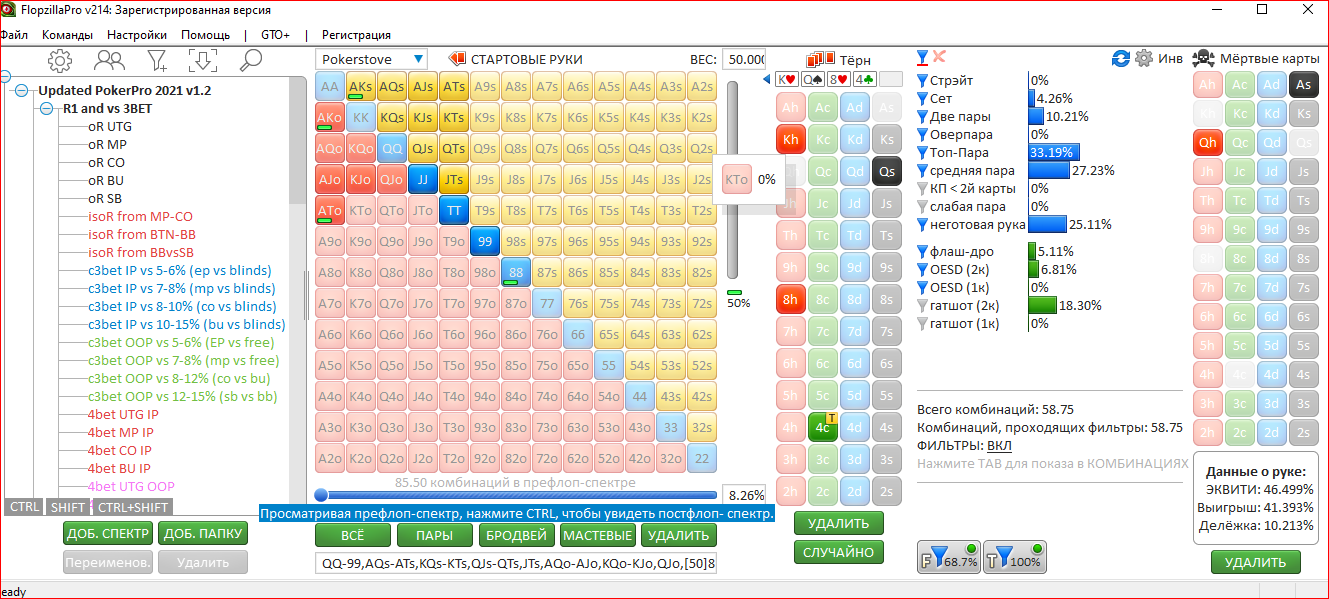
Task: Enable the слабая пара filter funnel
Action: pyautogui.click(x=923, y=206)
